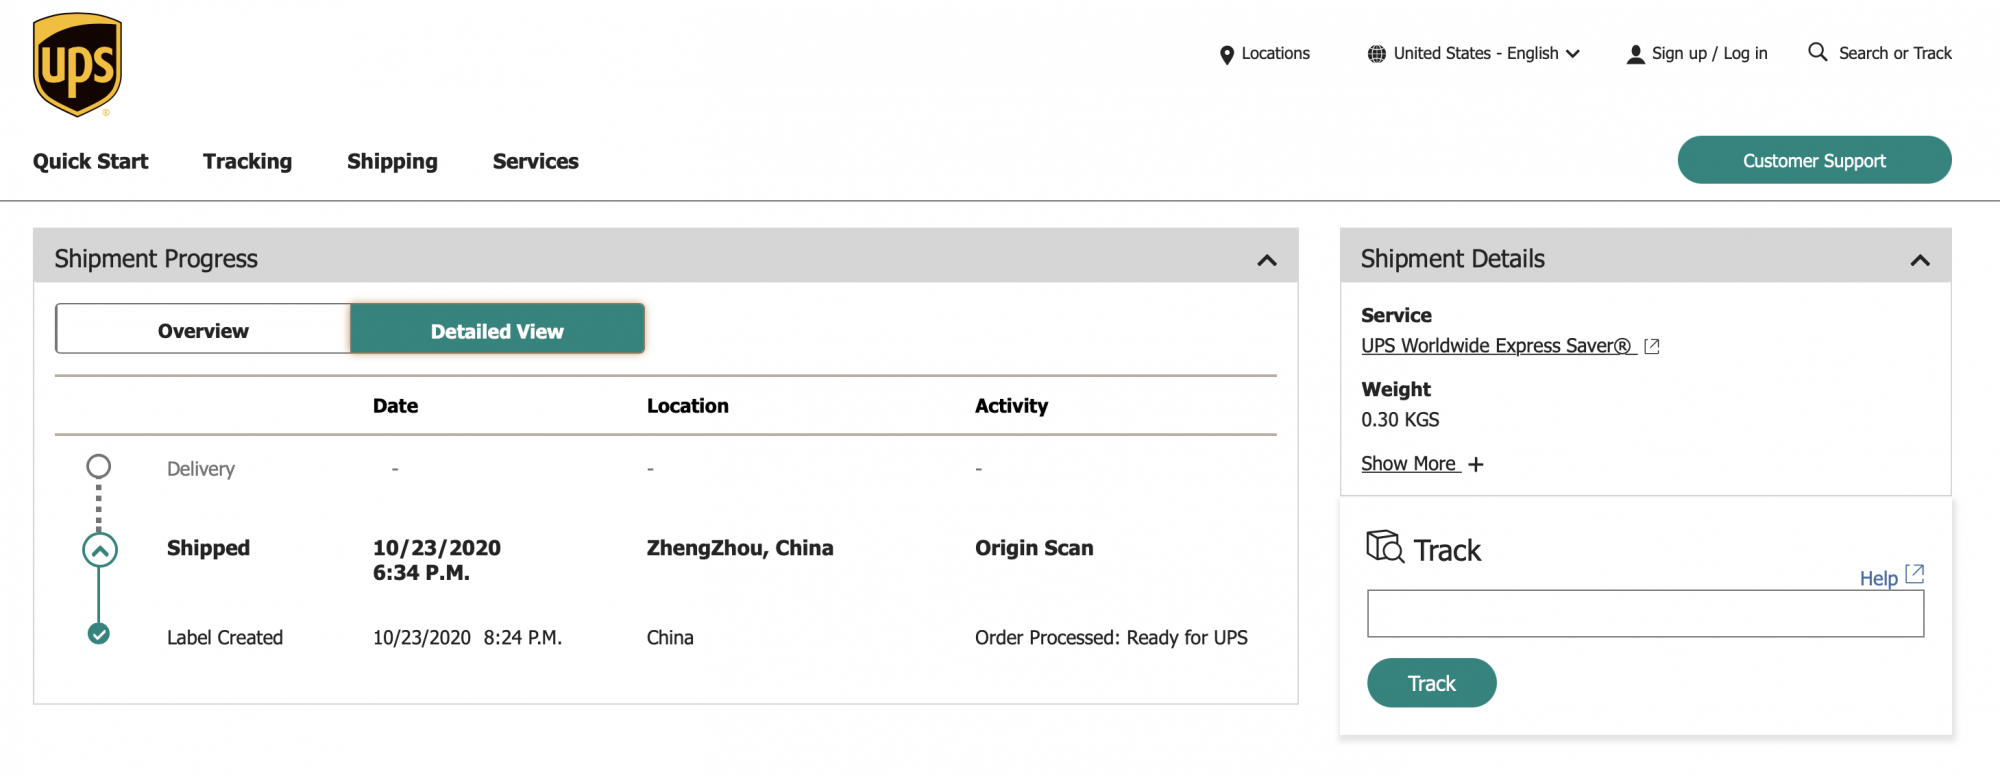2000x776 pixels.
Task: Click the Service heading
Action: [x=1396, y=315]
